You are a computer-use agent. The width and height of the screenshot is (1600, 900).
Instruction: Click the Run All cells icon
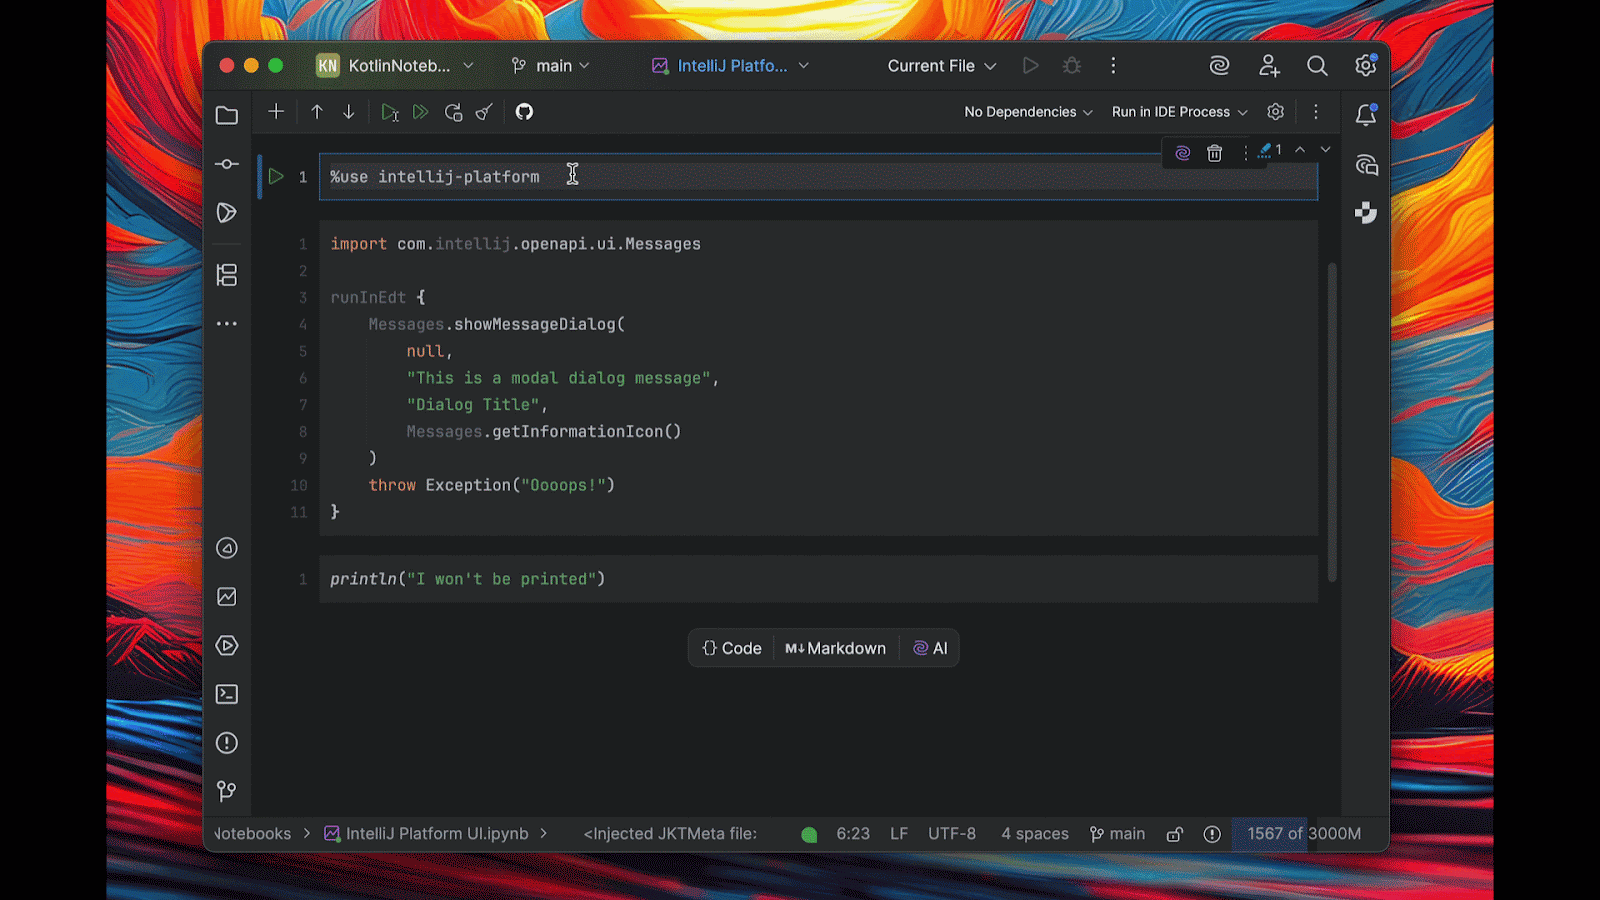[x=421, y=112]
